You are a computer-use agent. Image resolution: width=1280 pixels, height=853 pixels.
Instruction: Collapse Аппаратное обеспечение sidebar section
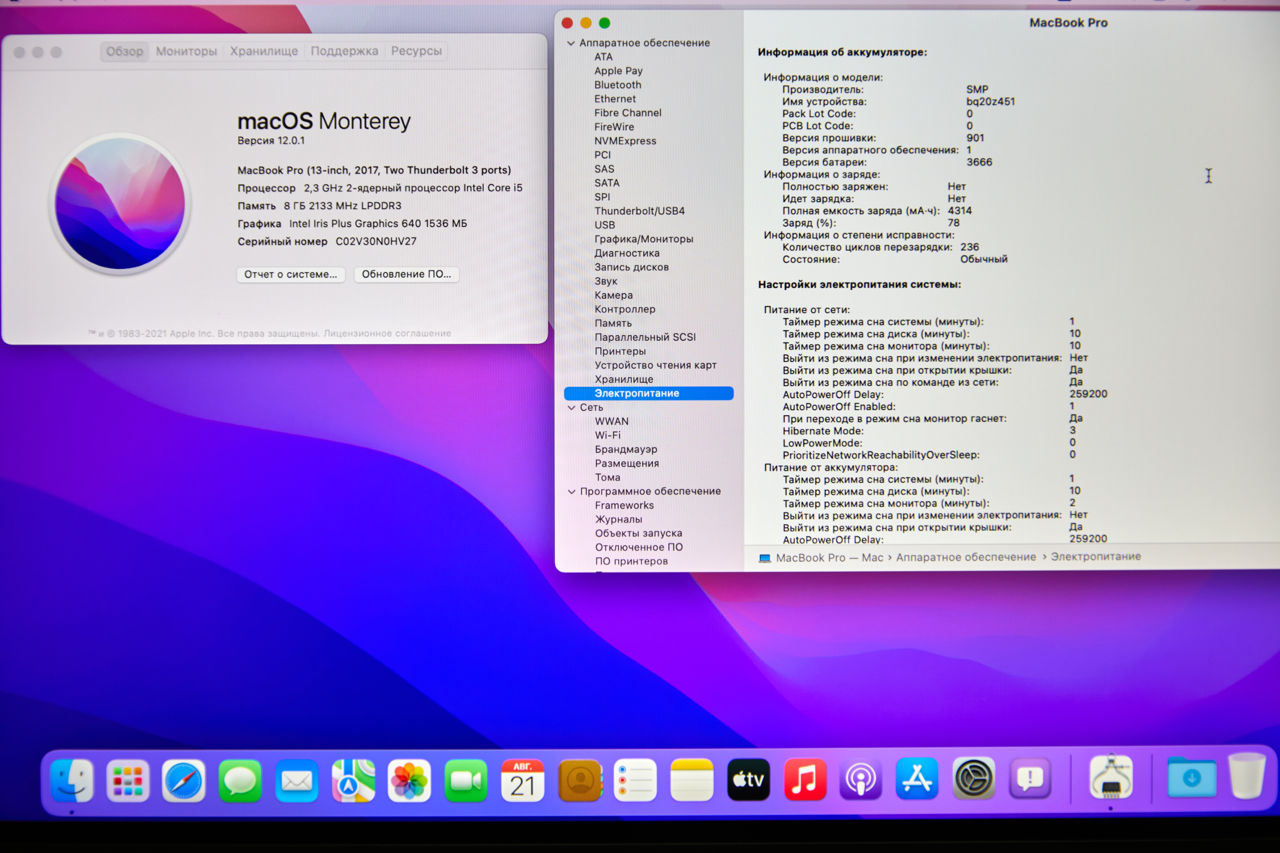571,43
